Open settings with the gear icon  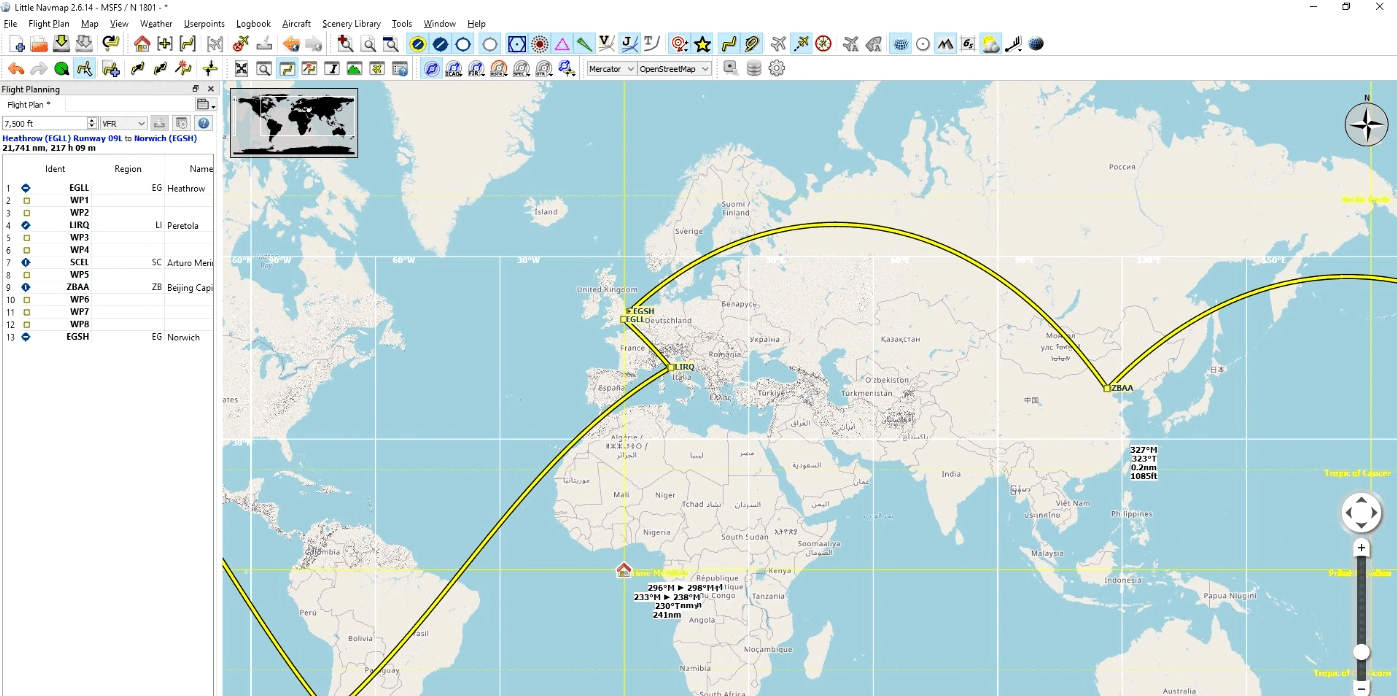point(777,69)
